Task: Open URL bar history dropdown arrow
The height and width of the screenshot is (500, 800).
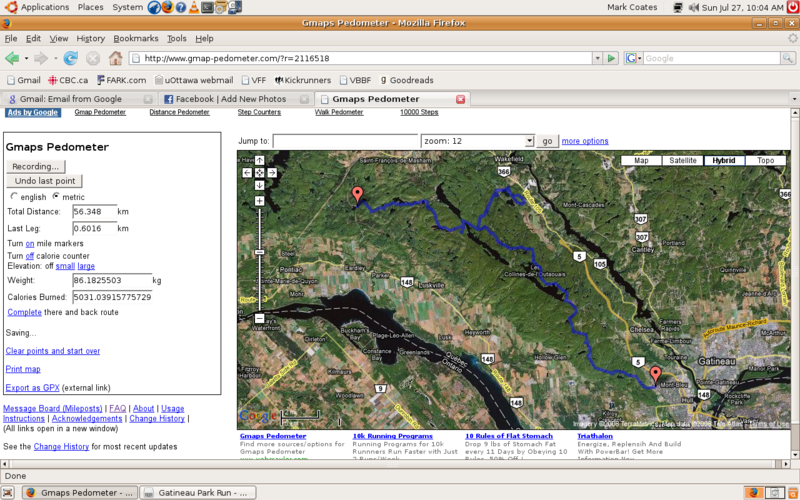Action: (x=596, y=58)
